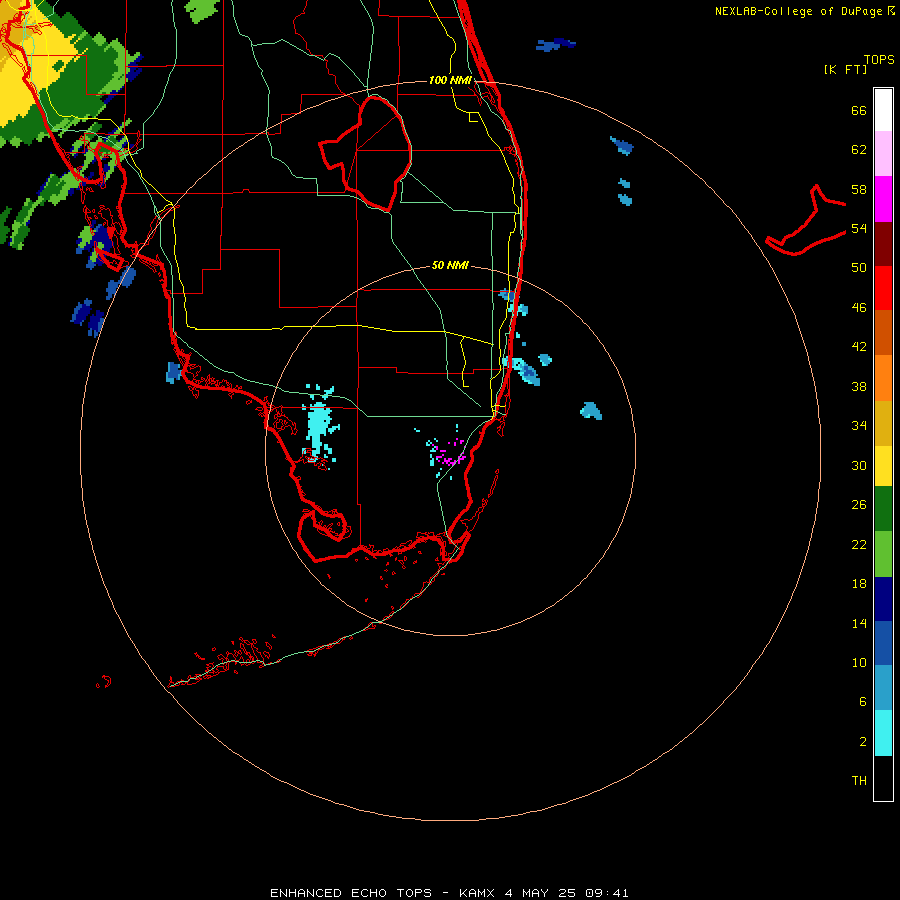Click the orange legend swatch above 38
900x900 pixels.
(883, 378)
